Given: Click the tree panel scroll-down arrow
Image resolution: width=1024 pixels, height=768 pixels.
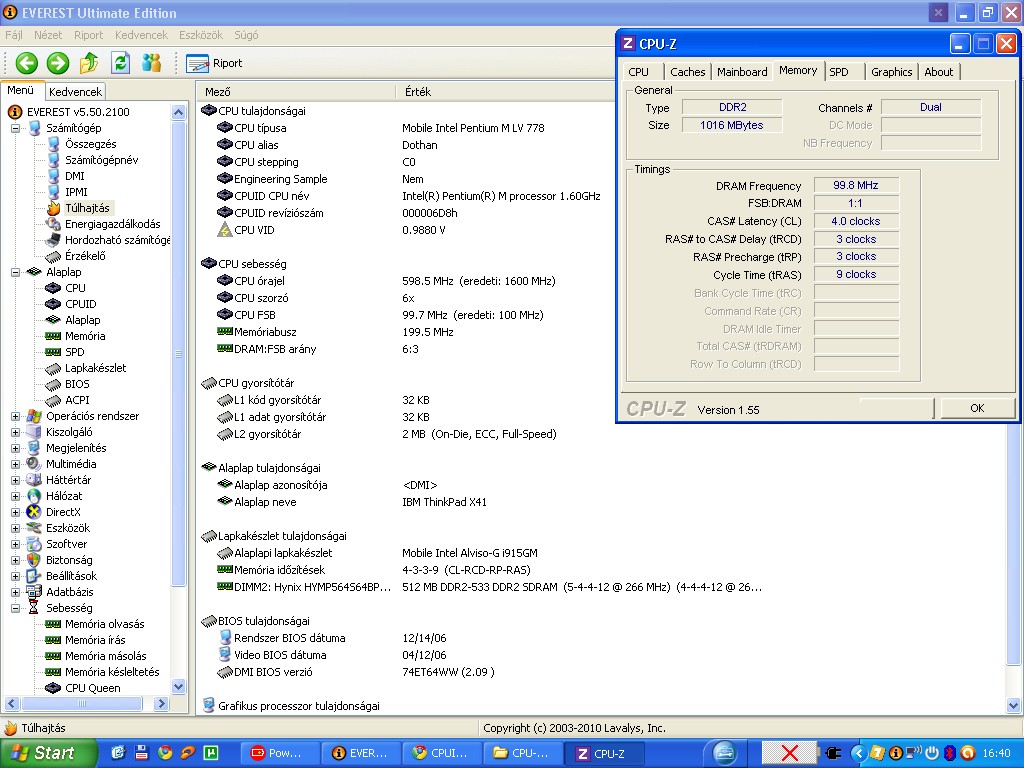Looking at the screenshot, I should (x=178, y=686).
